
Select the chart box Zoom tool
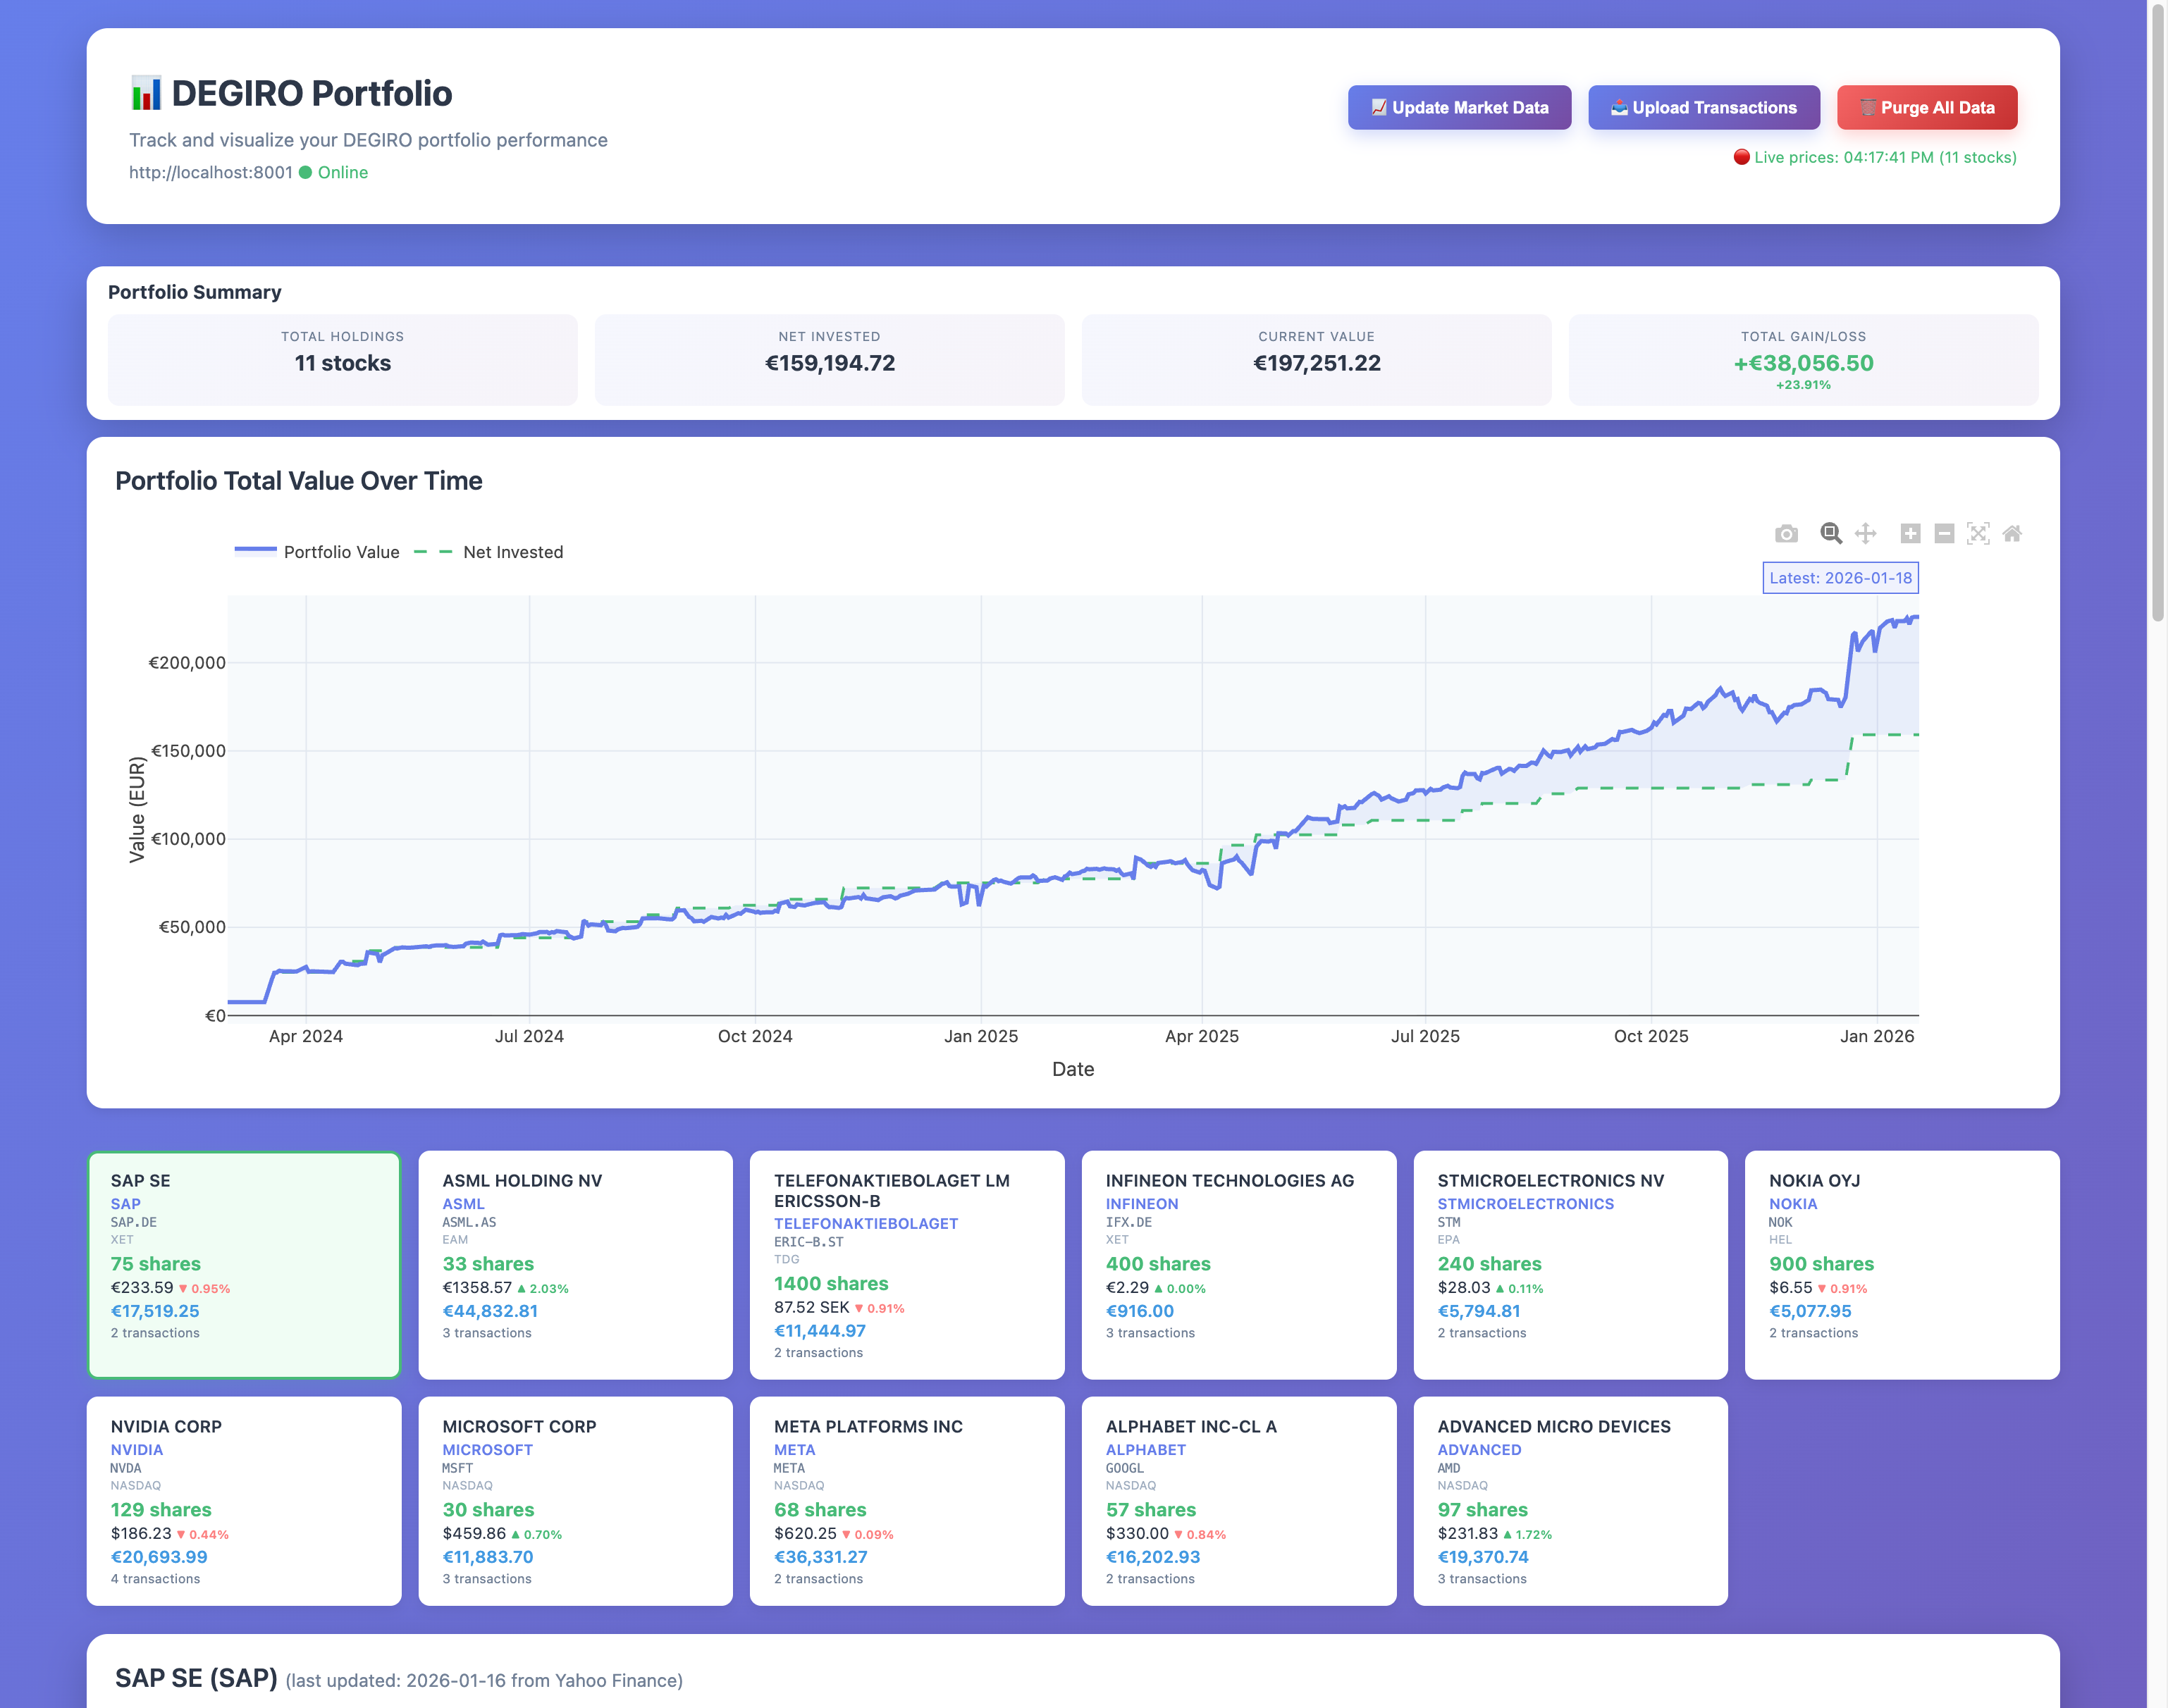1830,534
